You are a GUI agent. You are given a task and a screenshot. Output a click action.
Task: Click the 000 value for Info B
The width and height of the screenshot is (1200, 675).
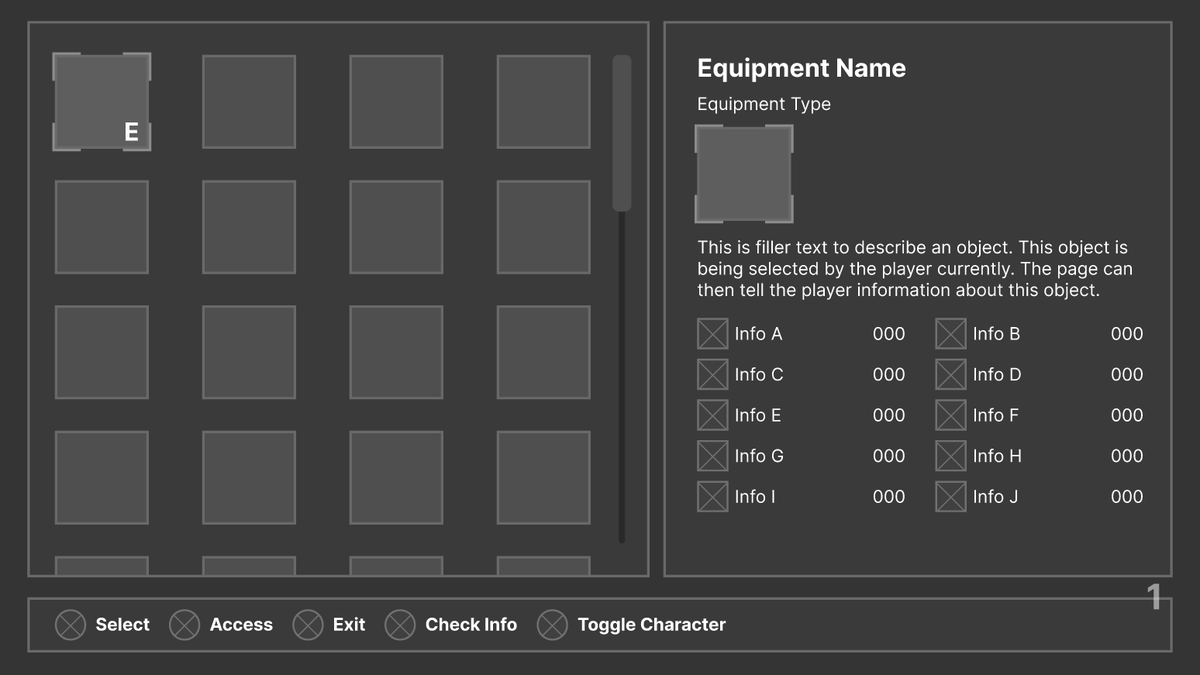pyautogui.click(x=1127, y=334)
